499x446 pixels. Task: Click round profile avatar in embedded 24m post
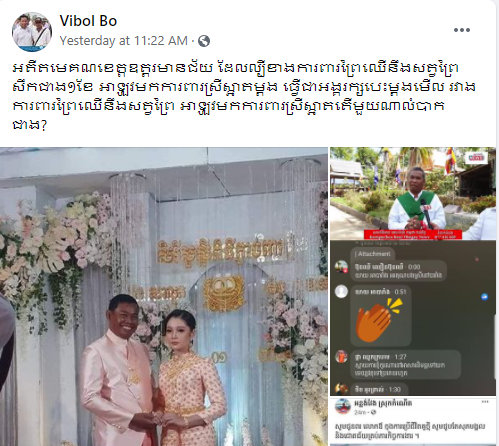tap(343, 406)
